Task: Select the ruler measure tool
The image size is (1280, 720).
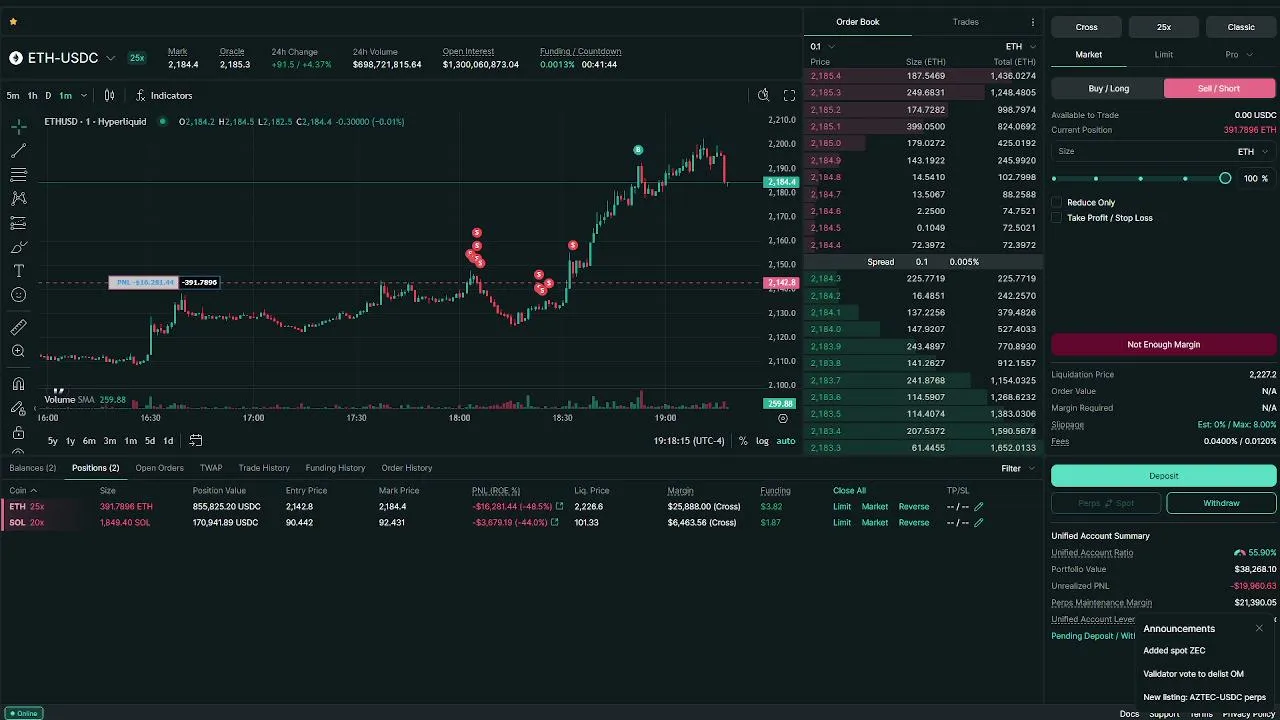Action: (18, 327)
